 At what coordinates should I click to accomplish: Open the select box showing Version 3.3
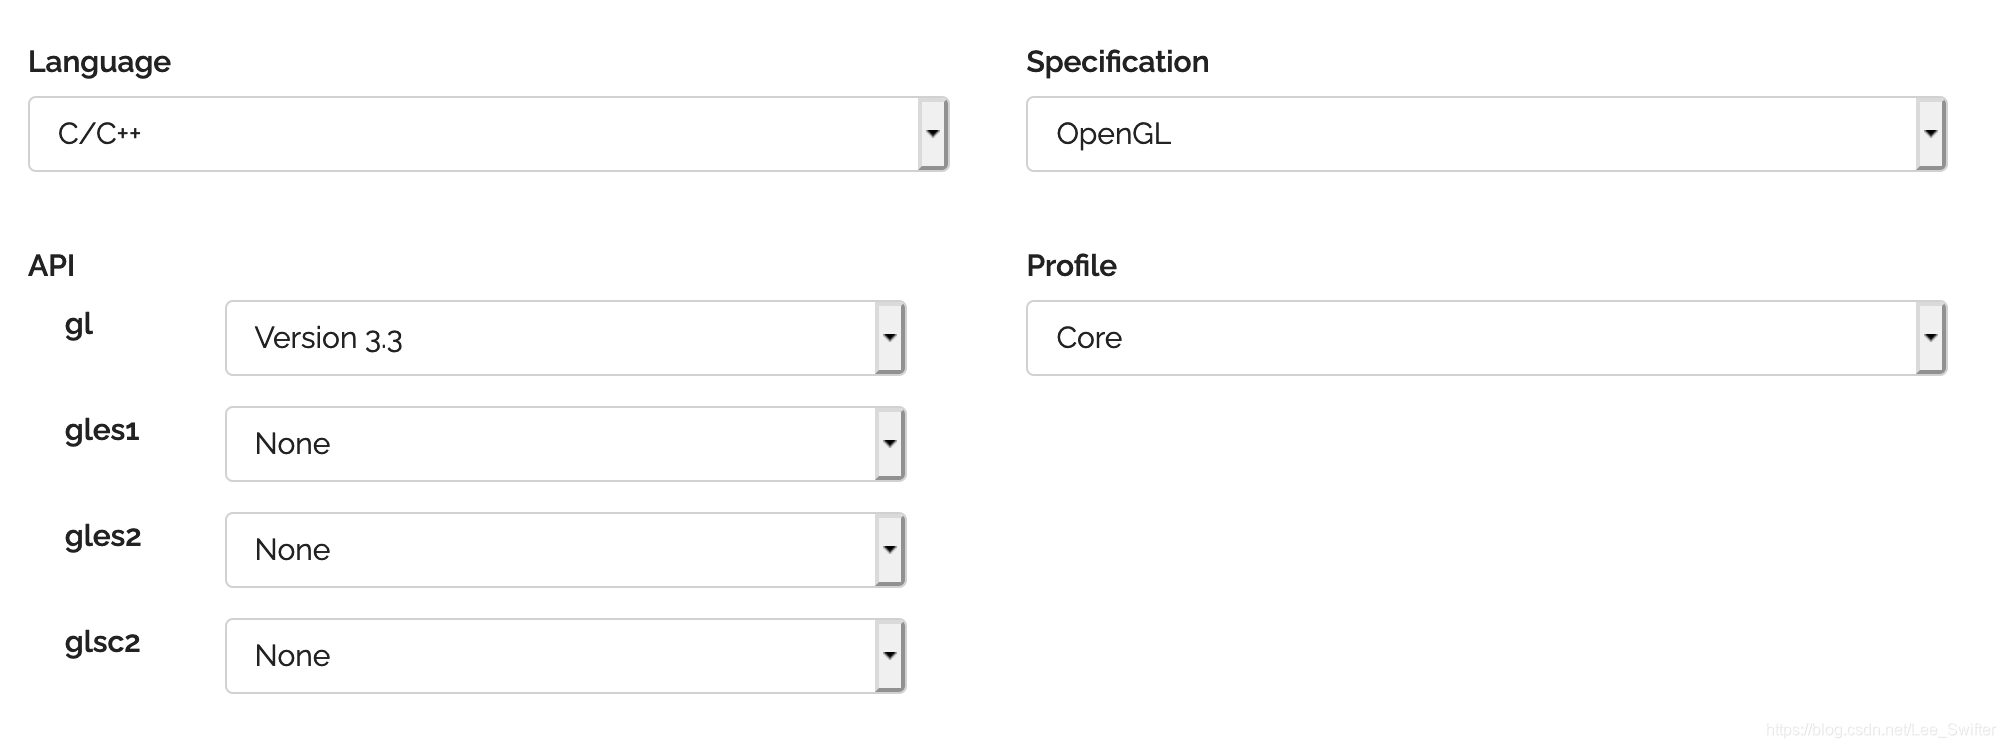click(551, 338)
